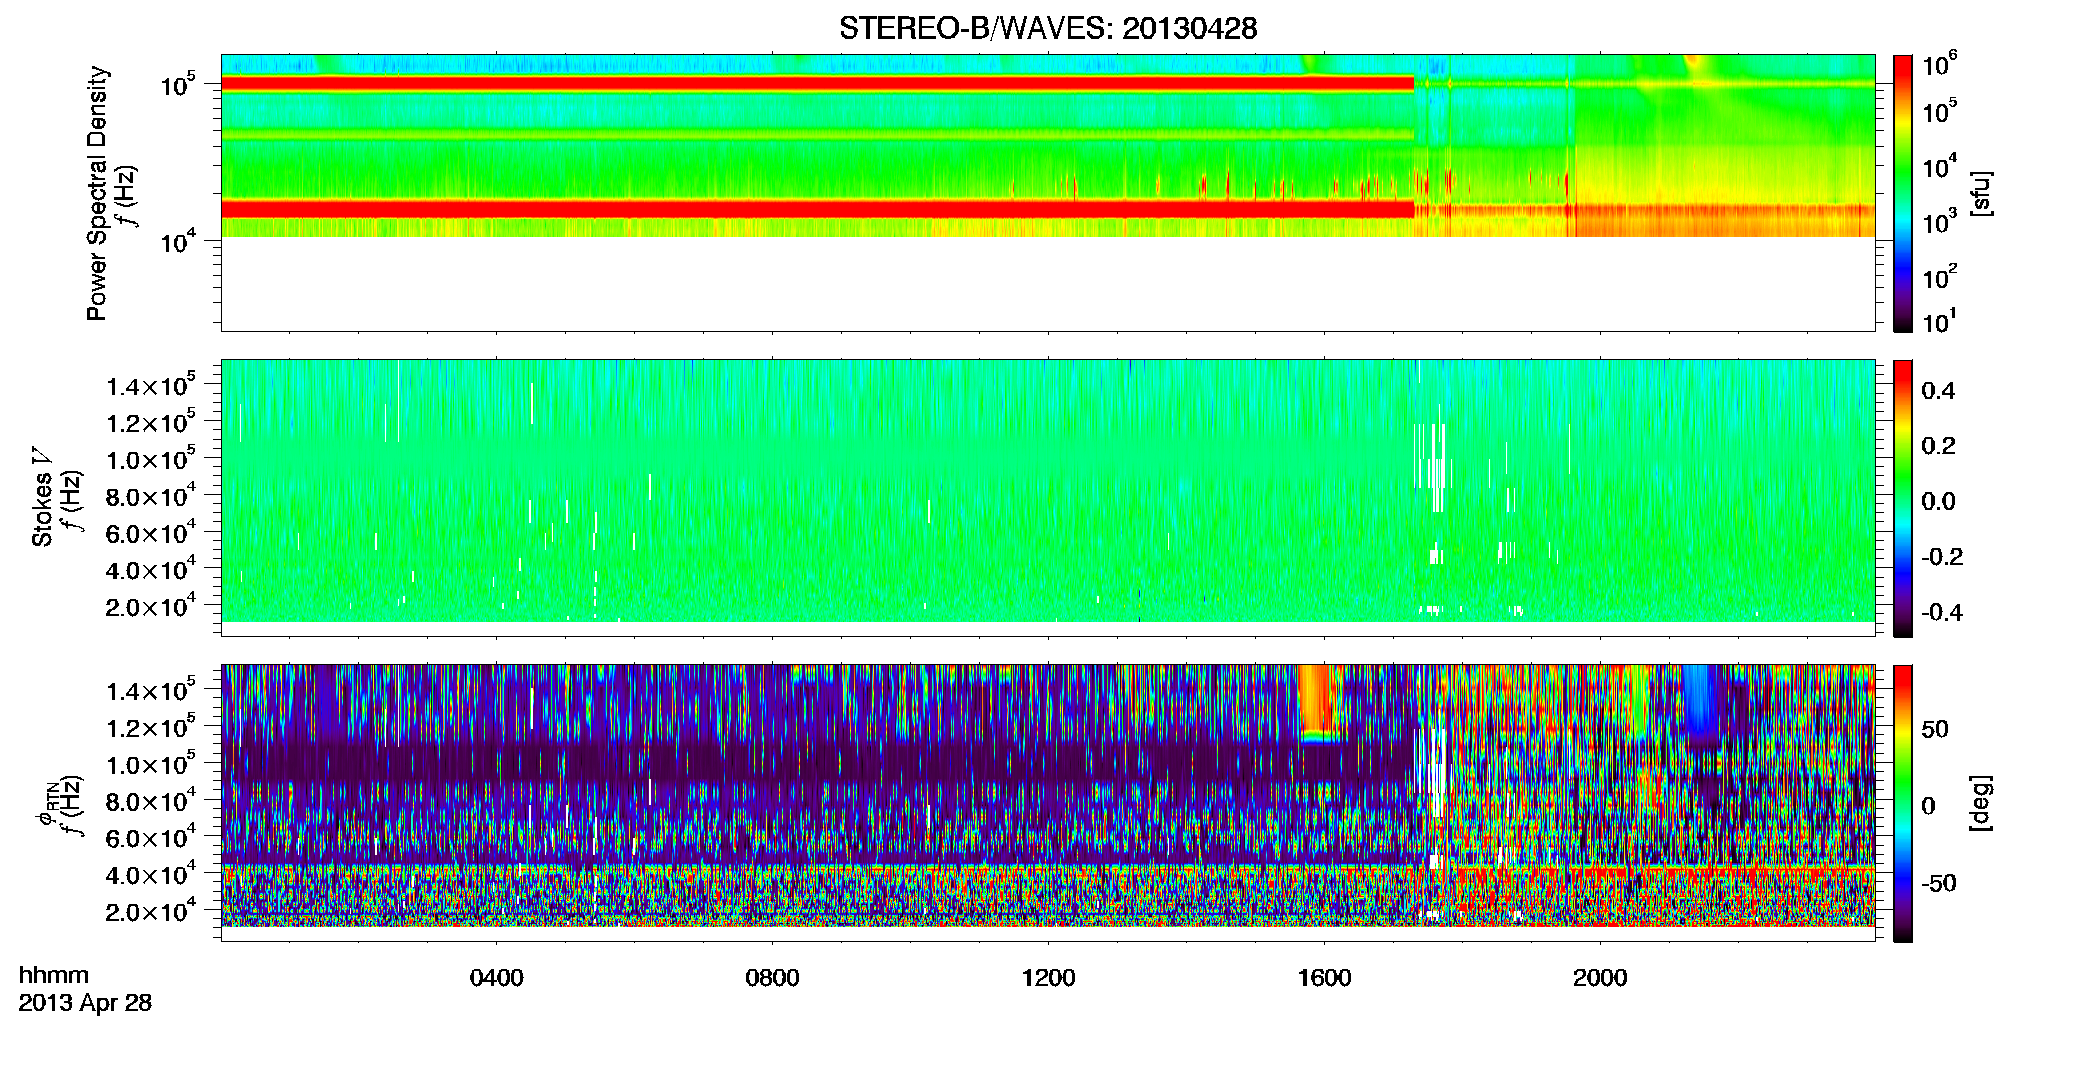Click the Stokes V colorbar
The width and height of the screenshot is (2096, 1080).
click(1903, 498)
